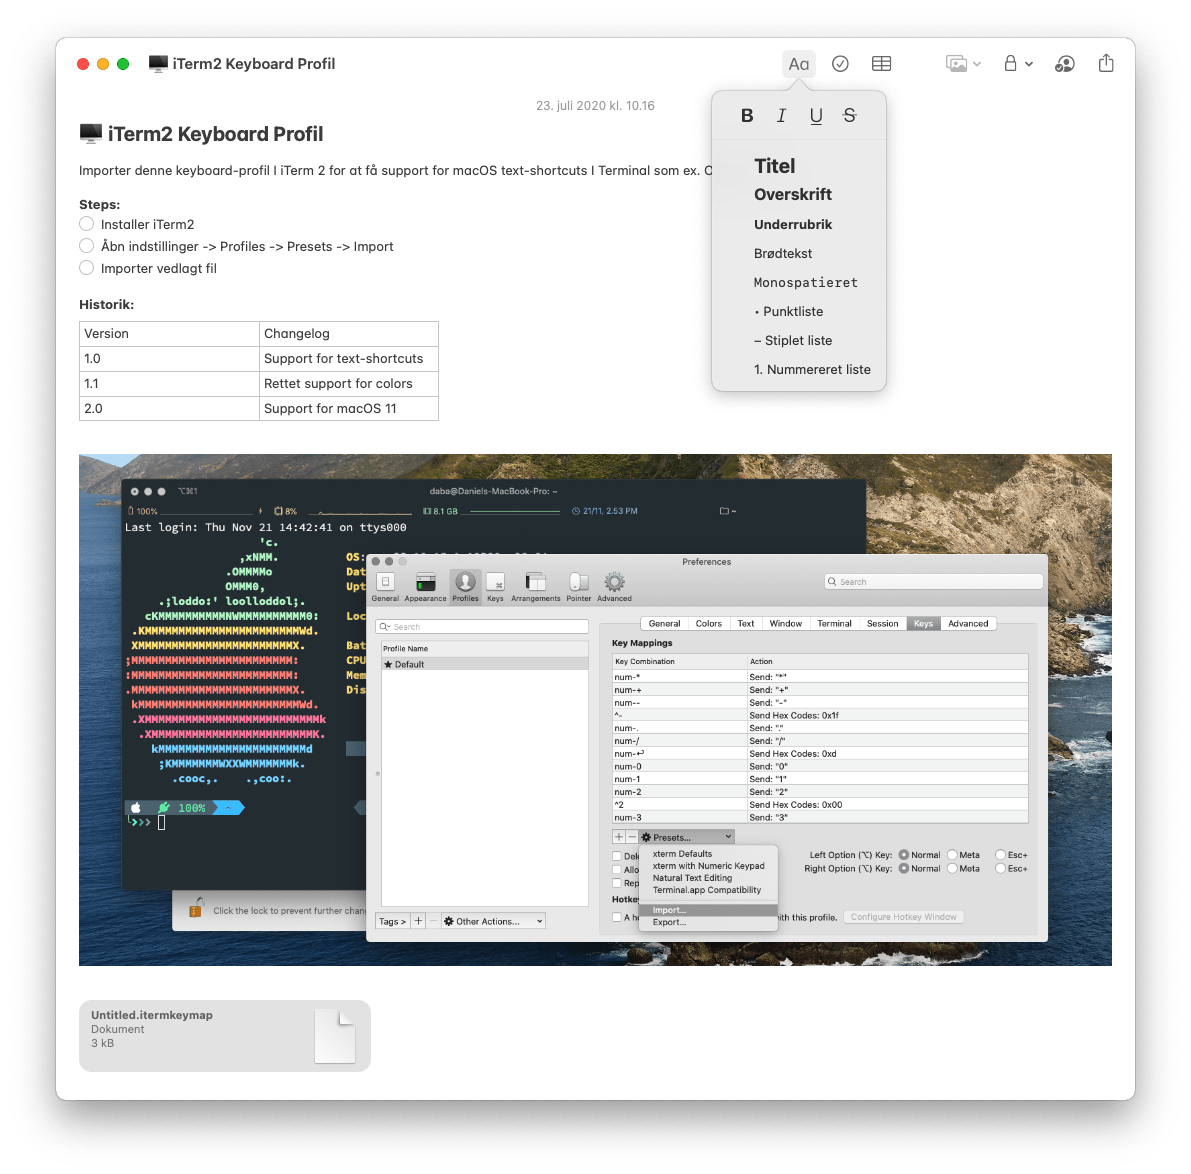Open the photos and media toolbar menu
Viewport: 1191px width, 1174px height.
pos(963,64)
